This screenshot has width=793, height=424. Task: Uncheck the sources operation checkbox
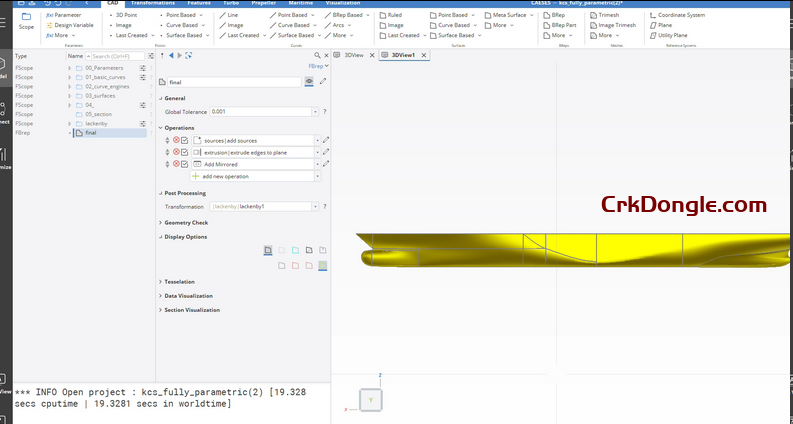[185, 140]
